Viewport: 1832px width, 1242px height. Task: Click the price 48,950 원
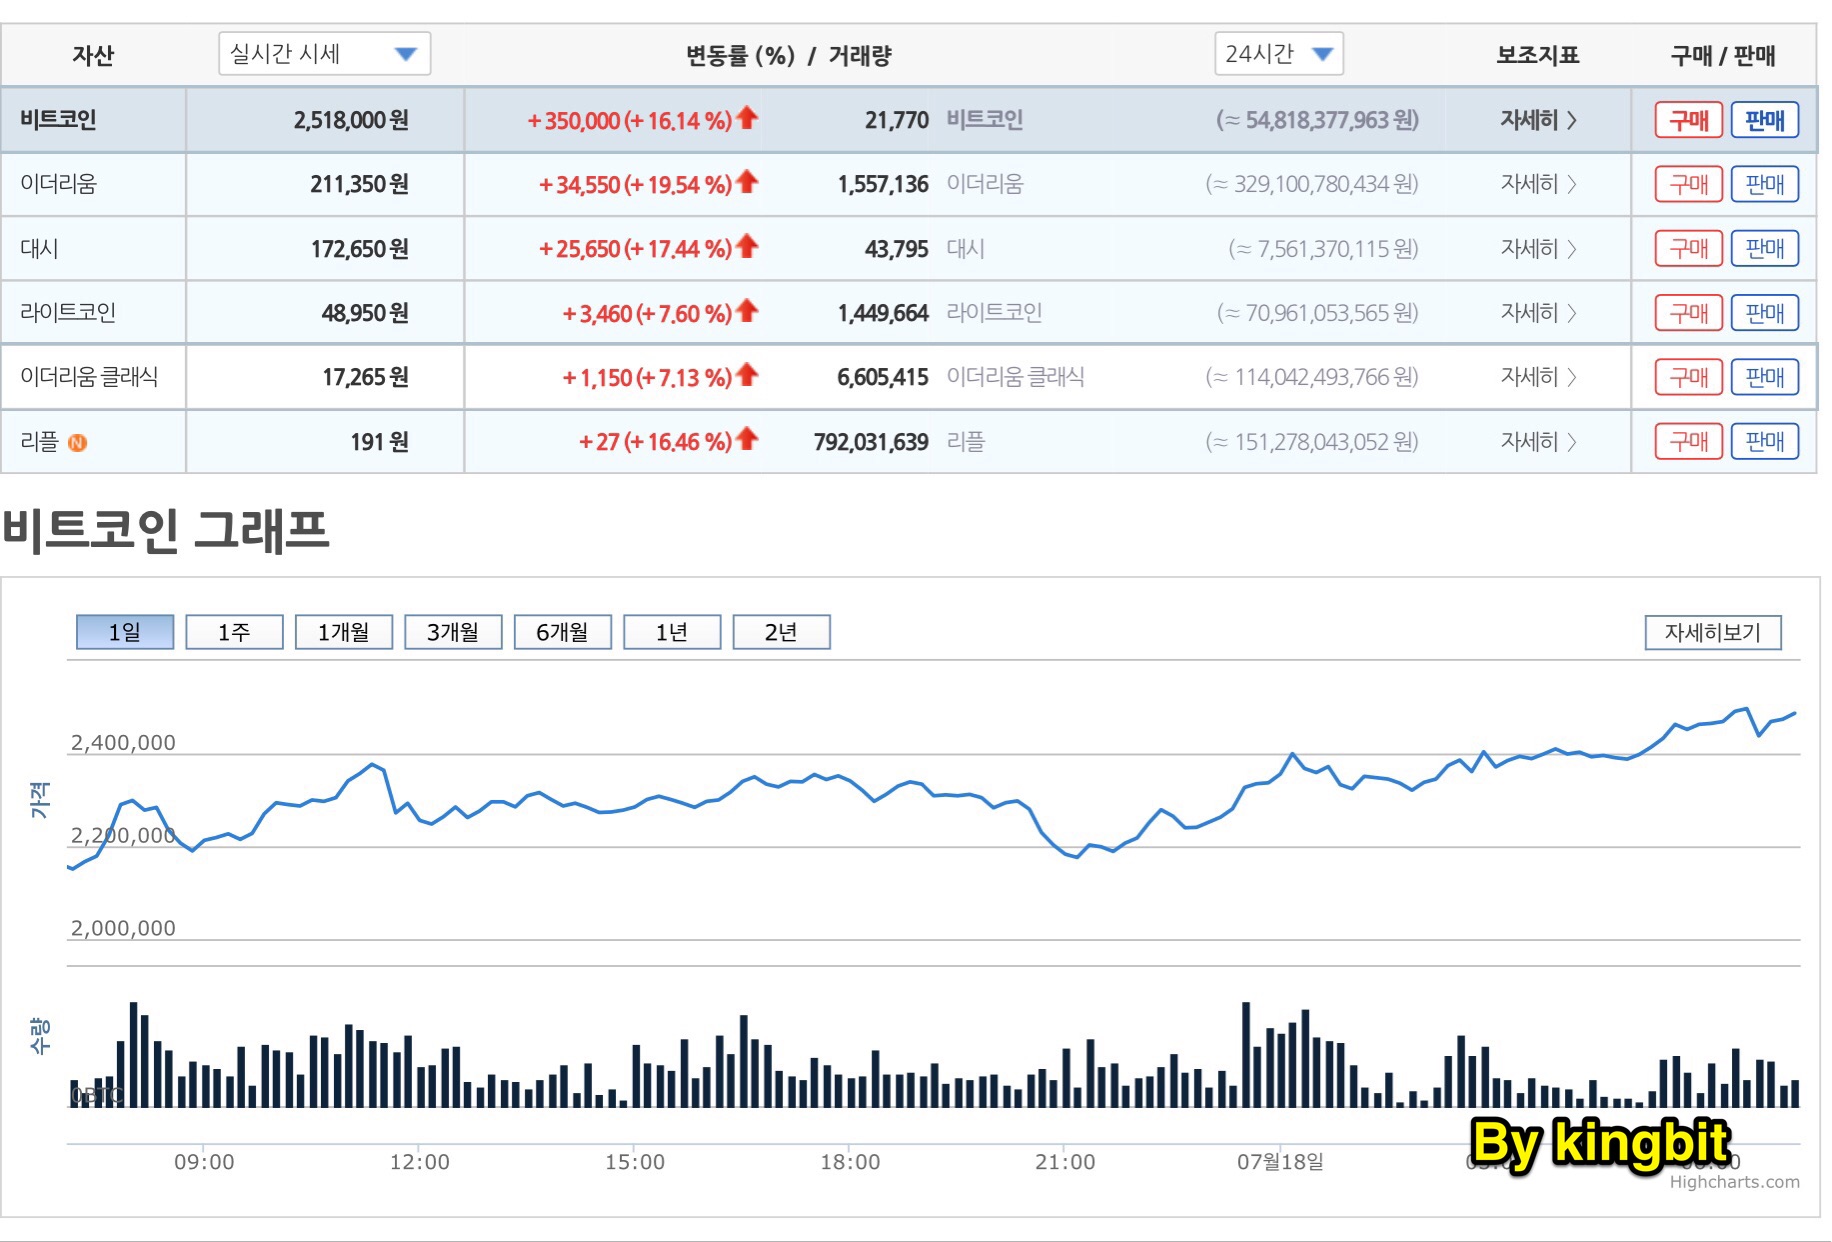pyautogui.click(x=365, y=313)
